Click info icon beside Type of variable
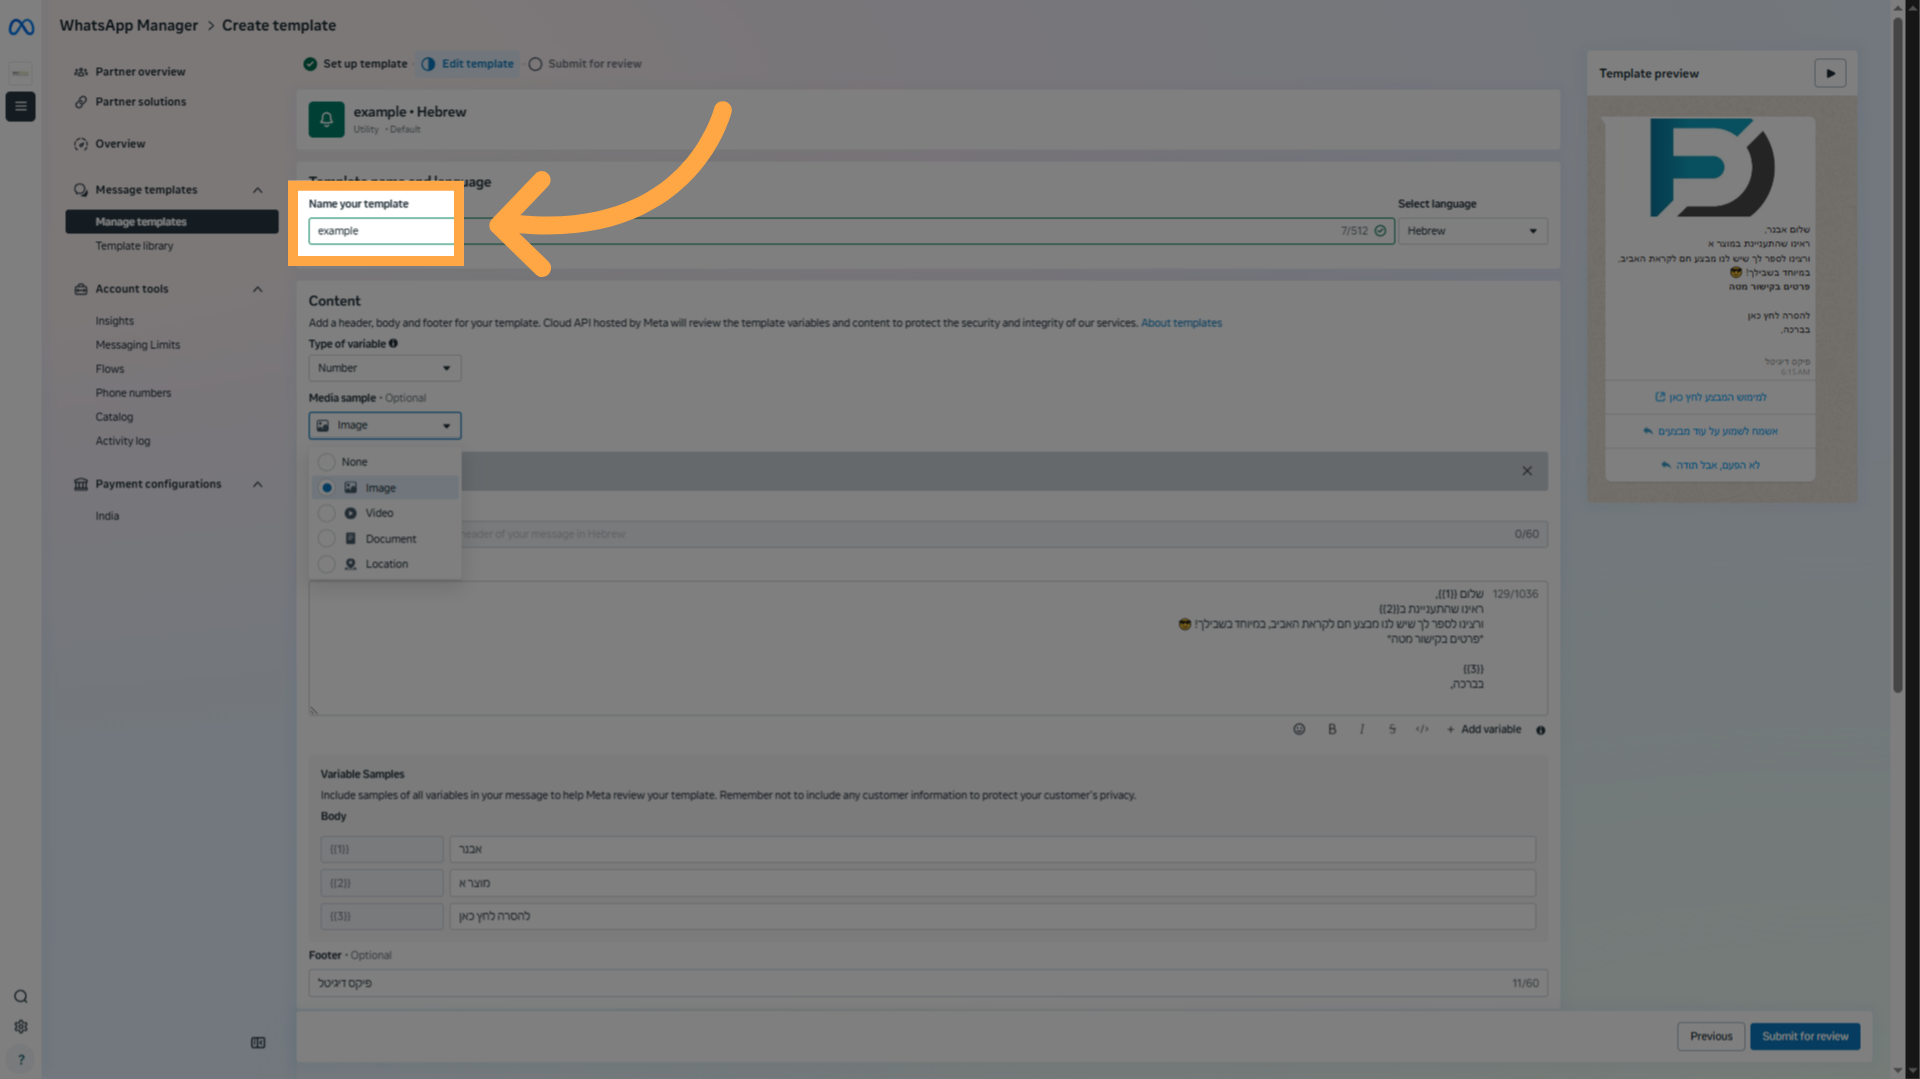1920x1079 pixels. point(393,343)
